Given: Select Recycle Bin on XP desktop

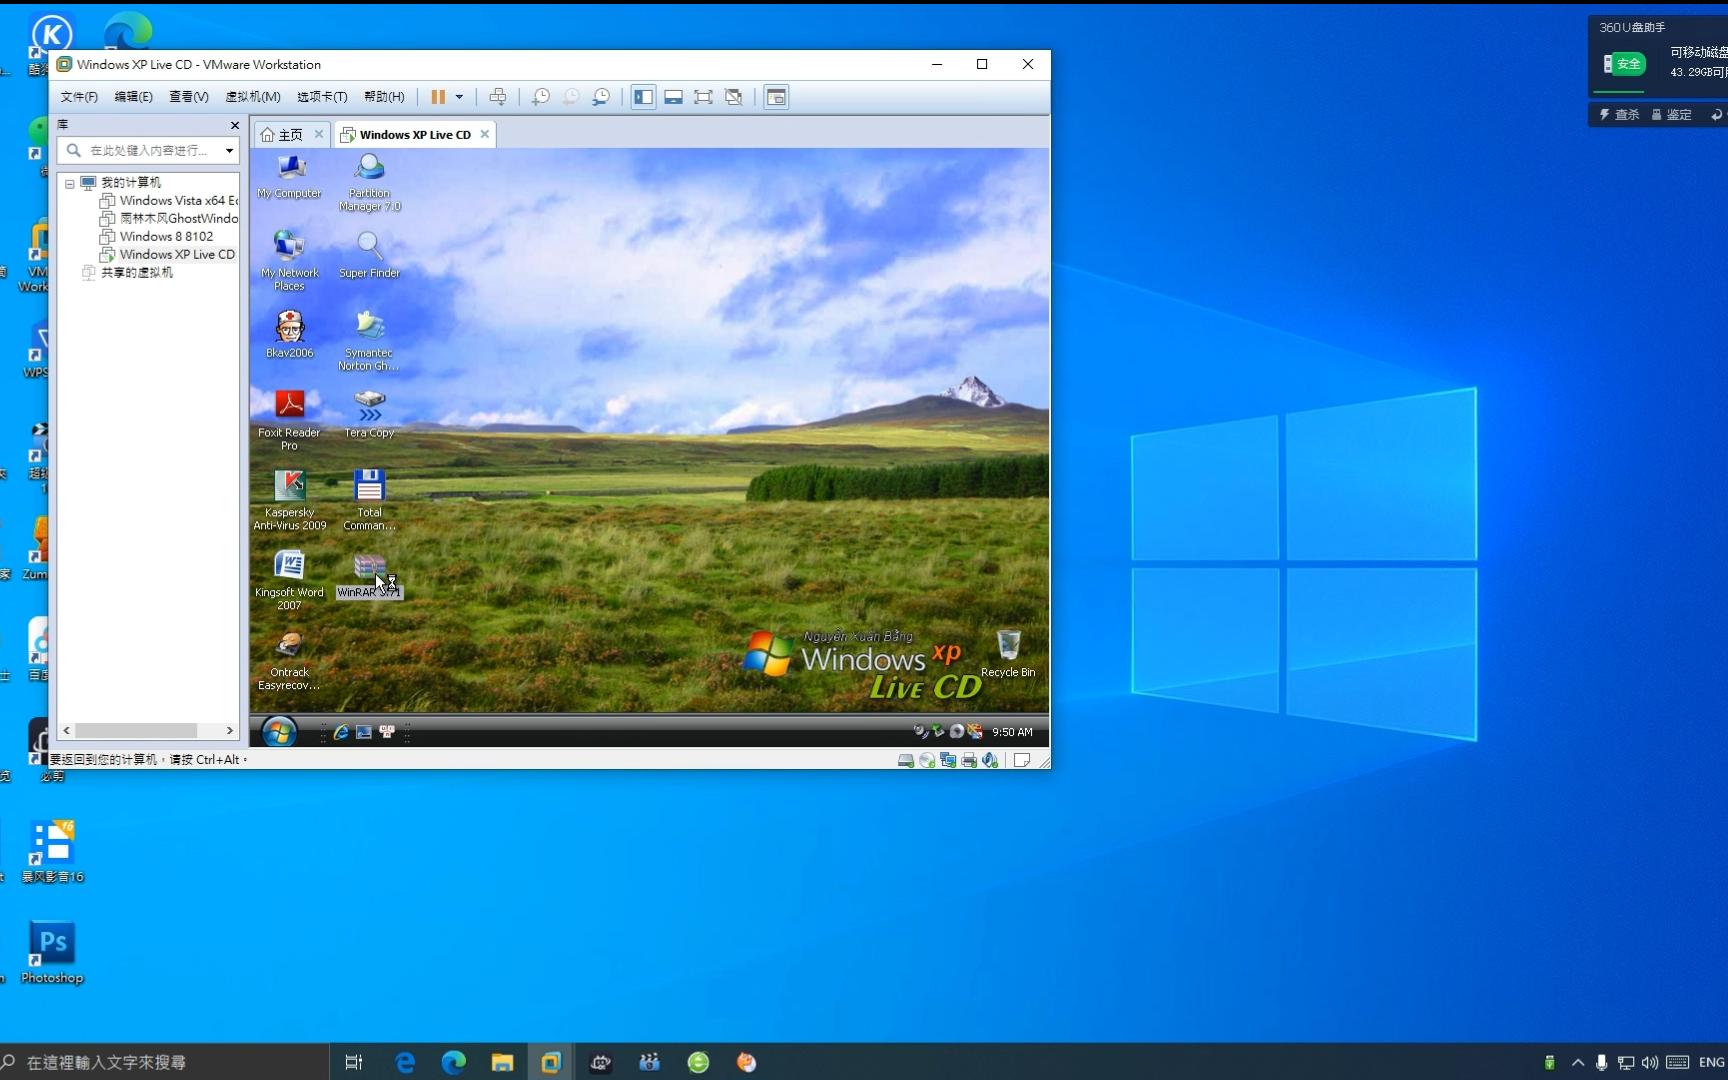Looking at the screenshot, I should click(x=1008, y=655).
